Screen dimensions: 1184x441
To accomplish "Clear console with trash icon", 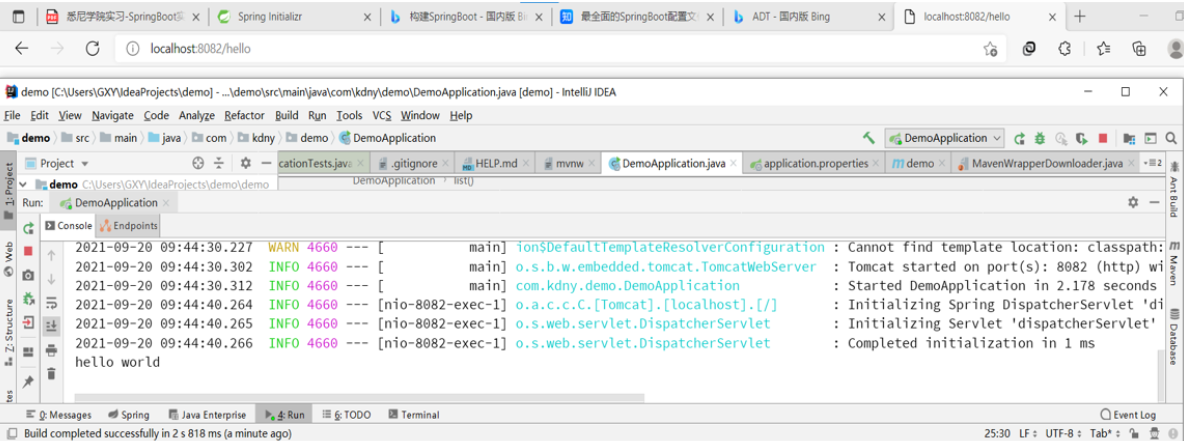I will point(51,373).
